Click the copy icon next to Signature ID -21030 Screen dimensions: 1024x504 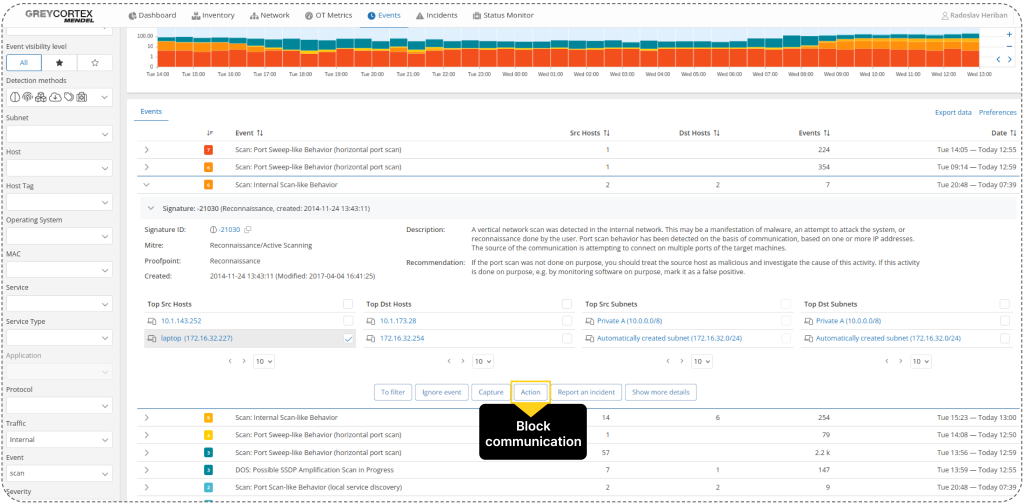247,230
